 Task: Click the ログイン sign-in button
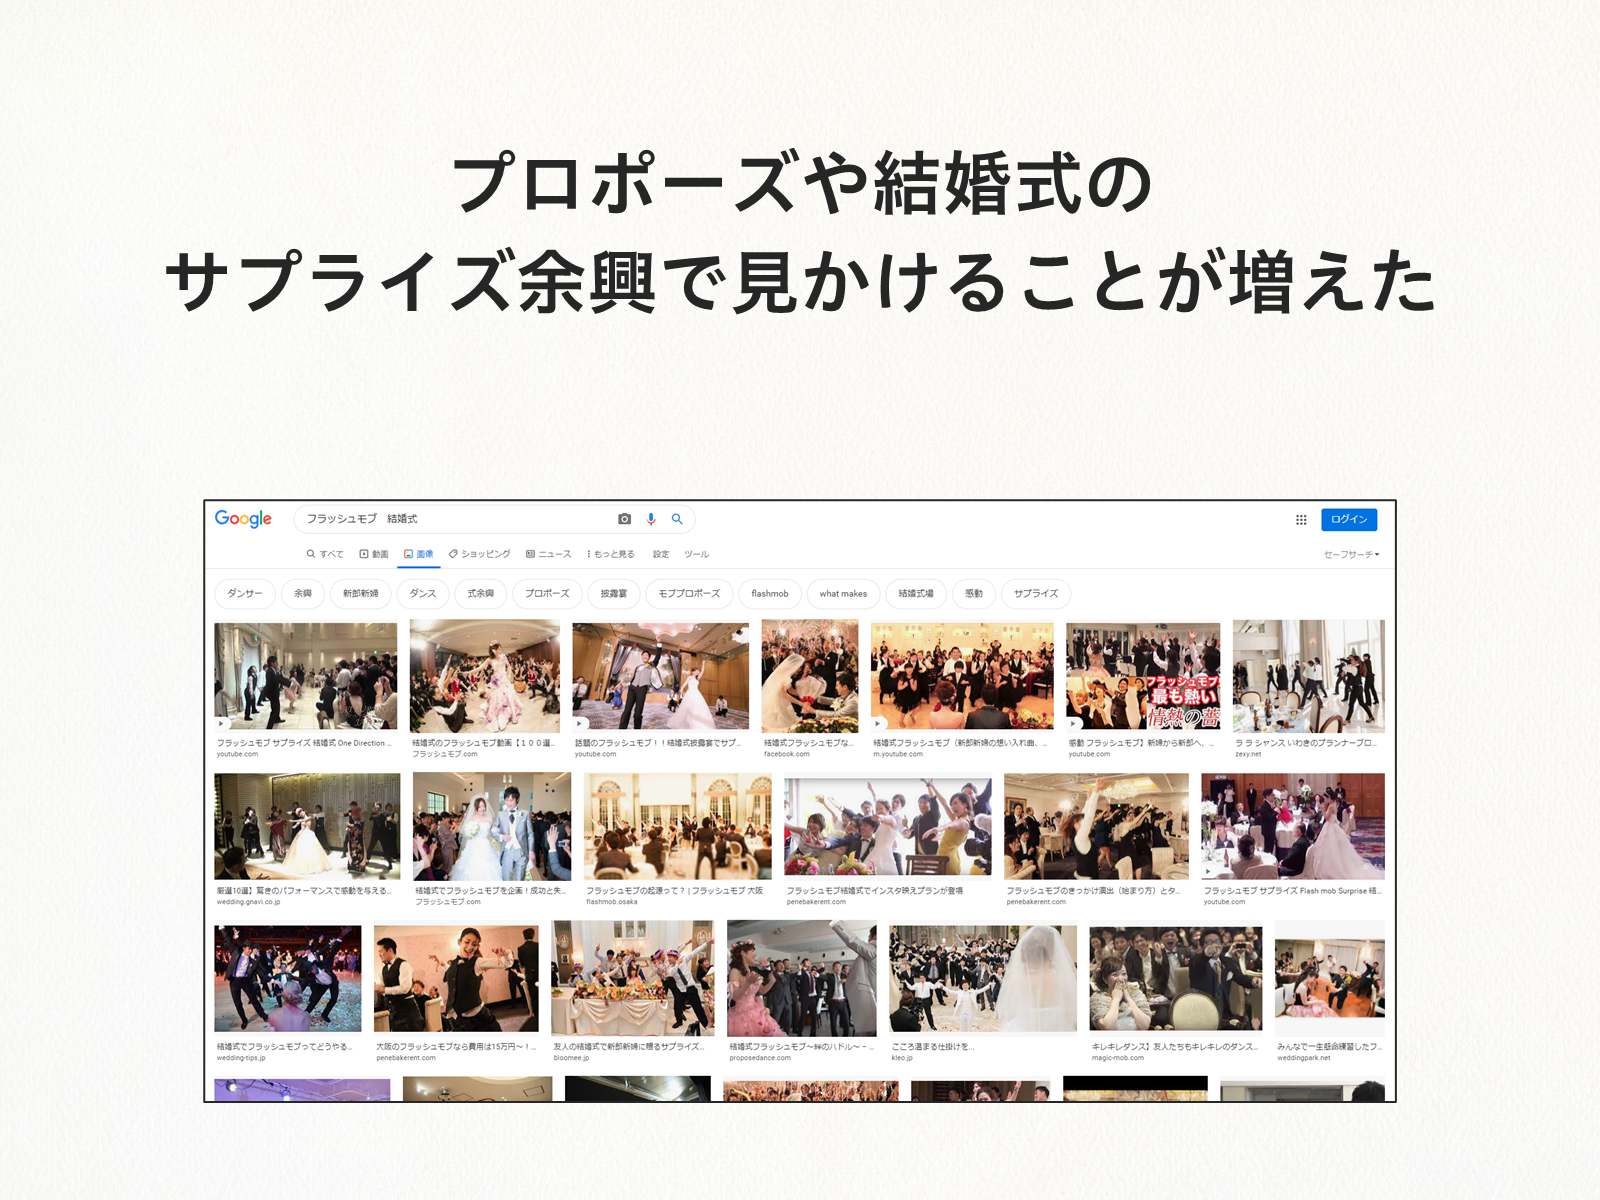click(x=1349, y=519)
